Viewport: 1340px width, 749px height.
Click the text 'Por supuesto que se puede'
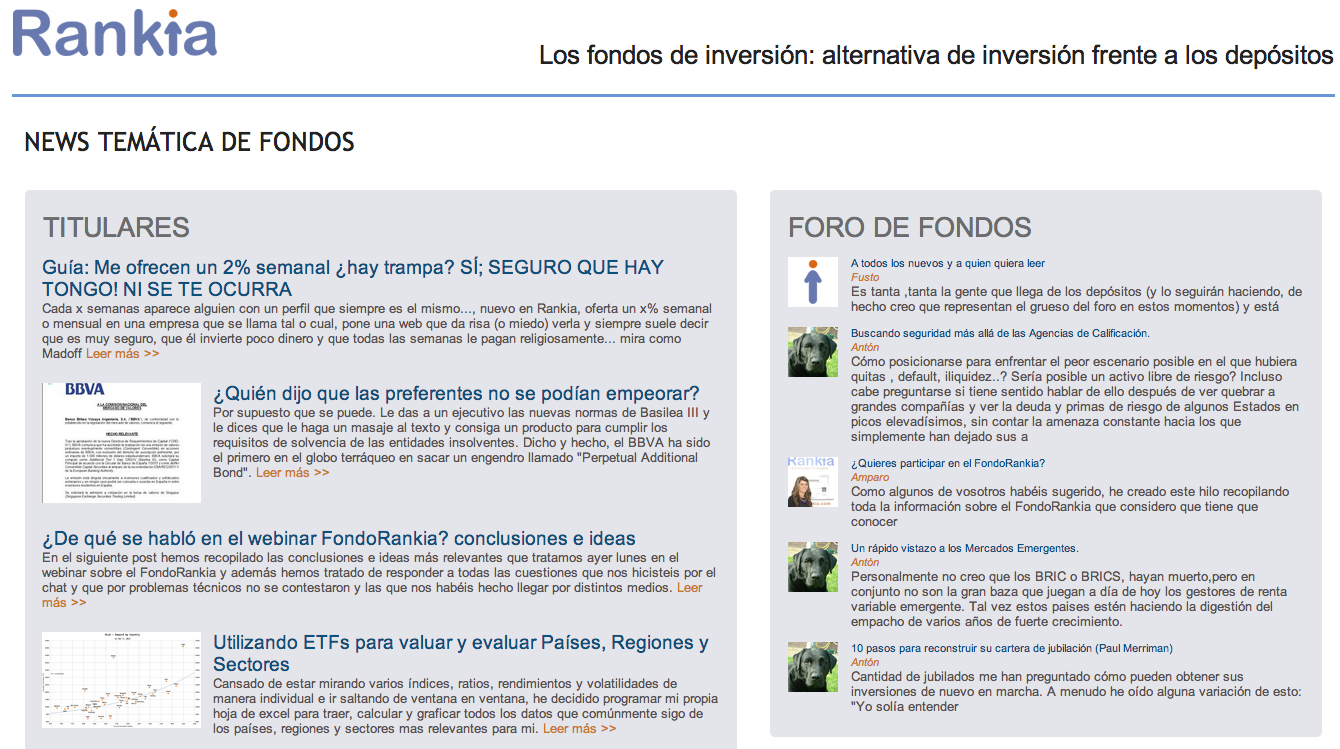[x=290, y=413]
